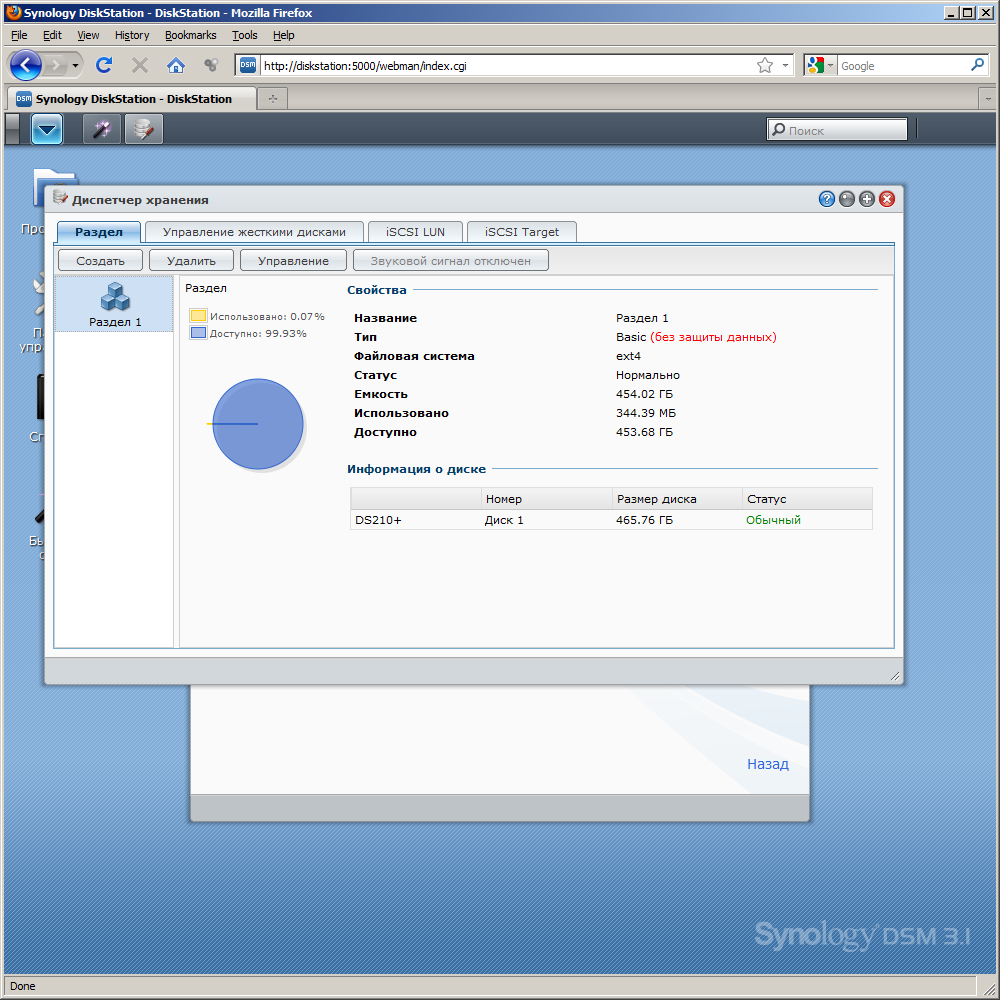Click the Создать button

[100, 260]
